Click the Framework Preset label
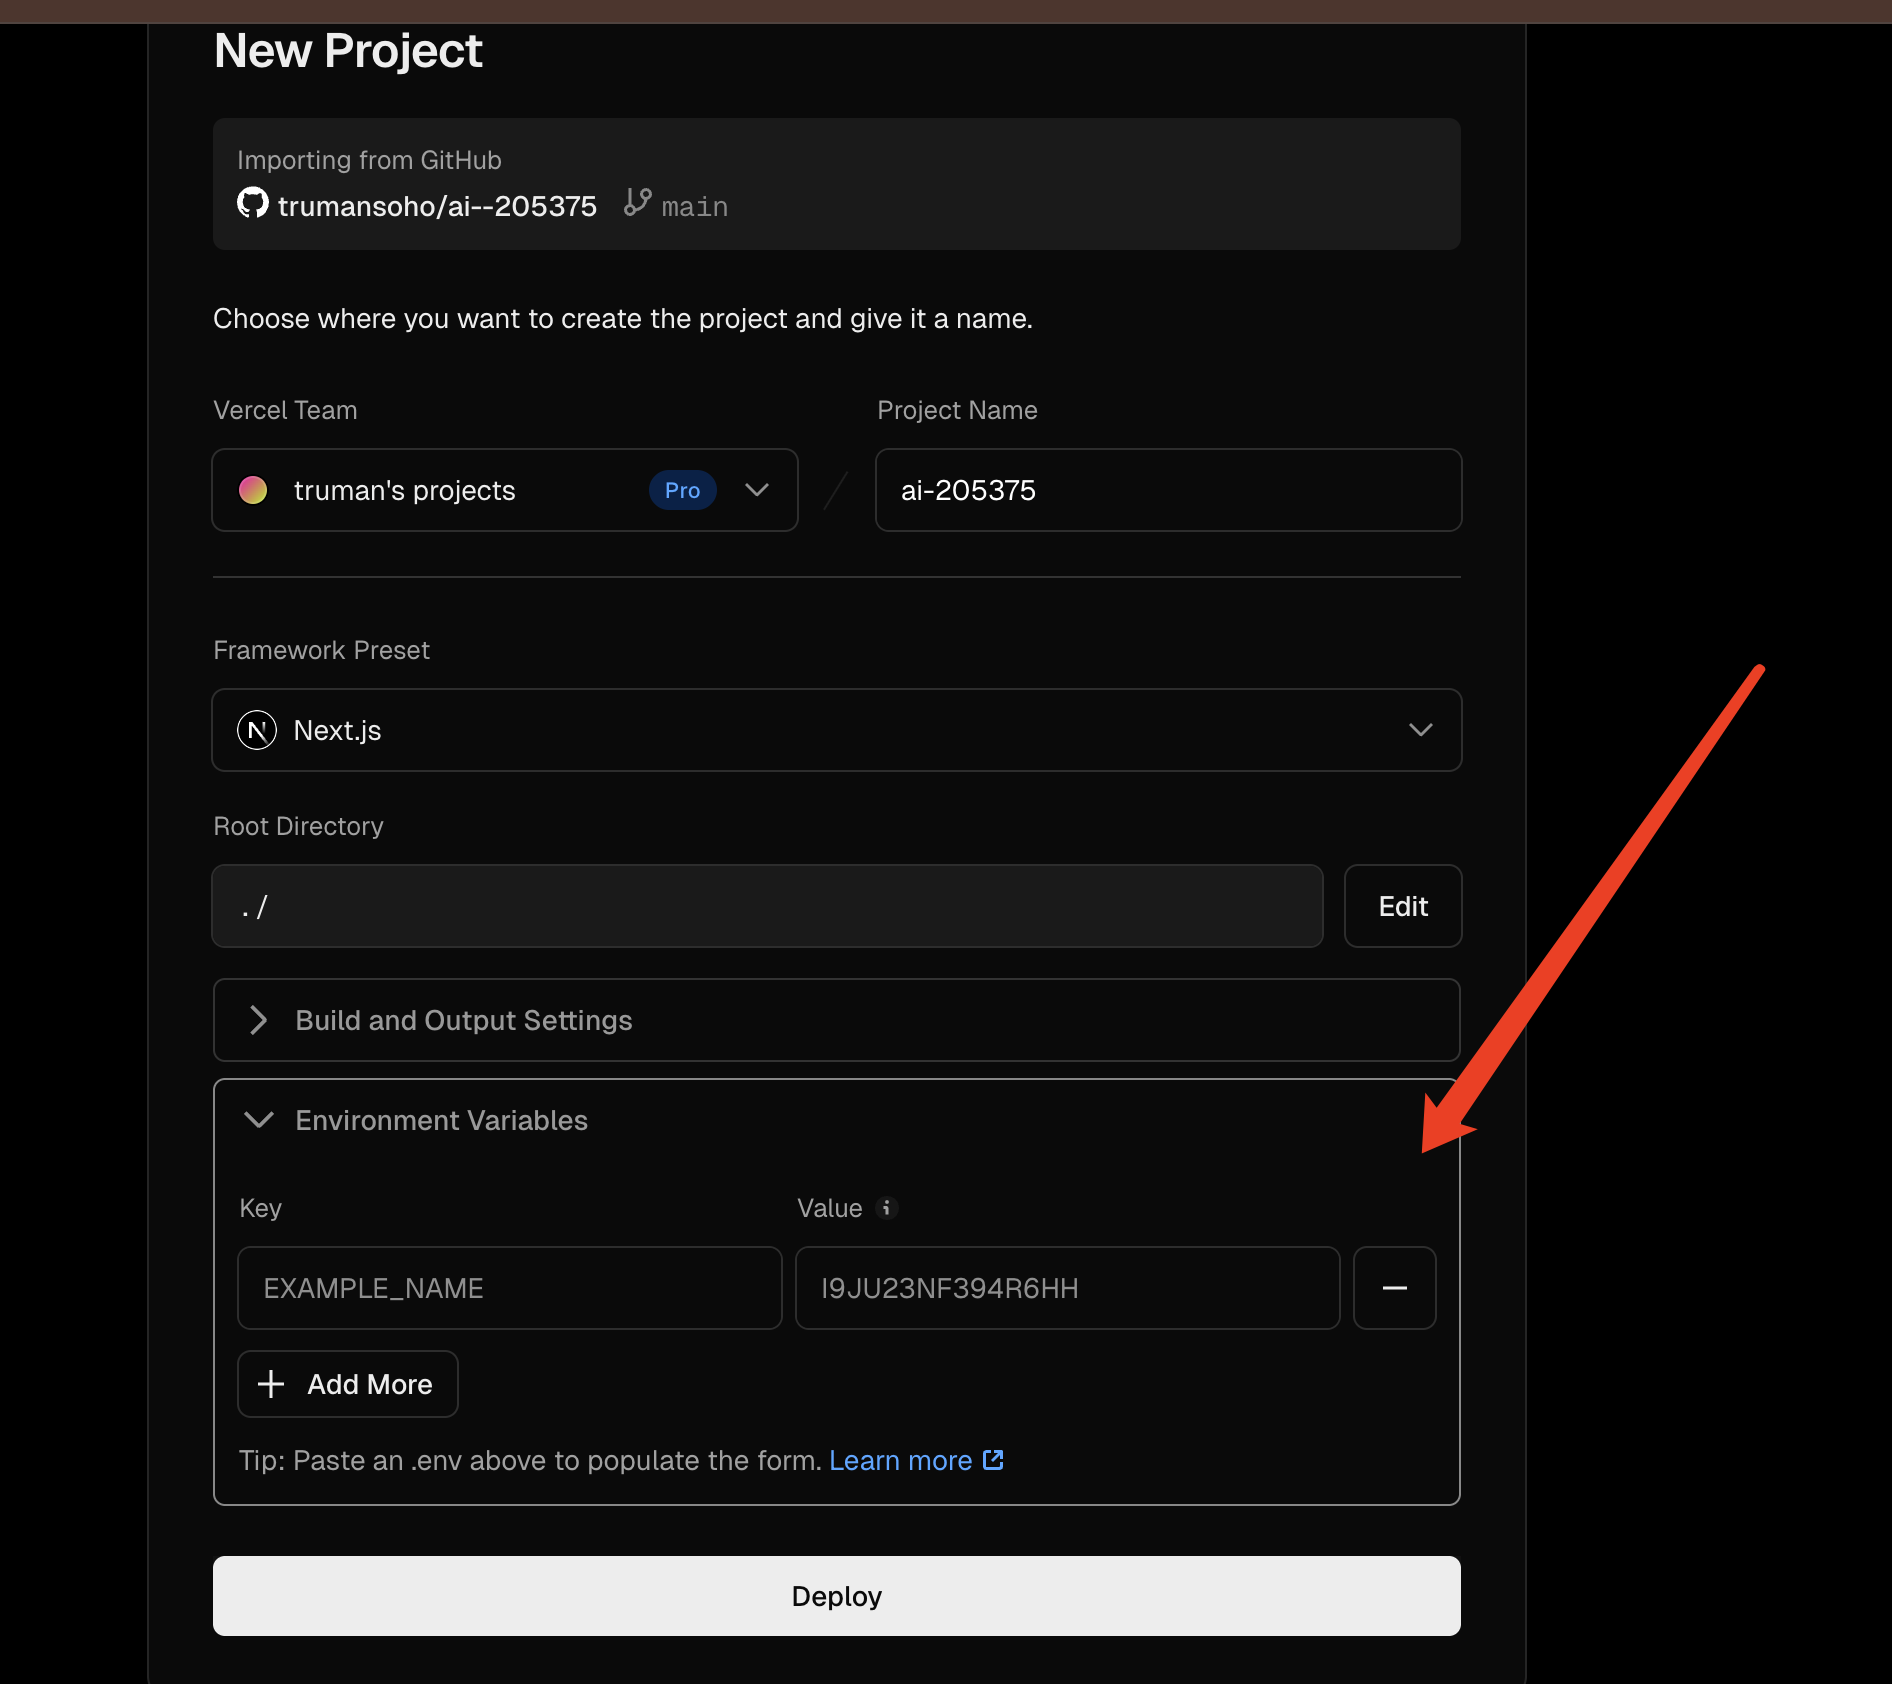 coord(321,650)
